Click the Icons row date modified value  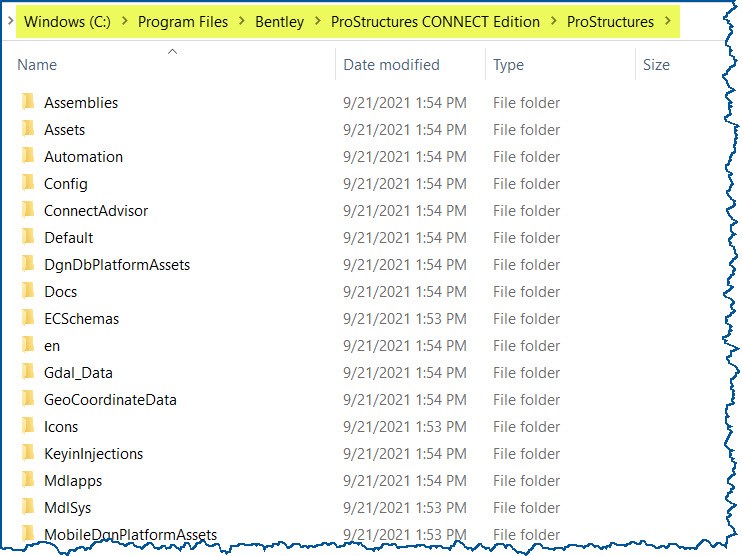pos(405,426)
